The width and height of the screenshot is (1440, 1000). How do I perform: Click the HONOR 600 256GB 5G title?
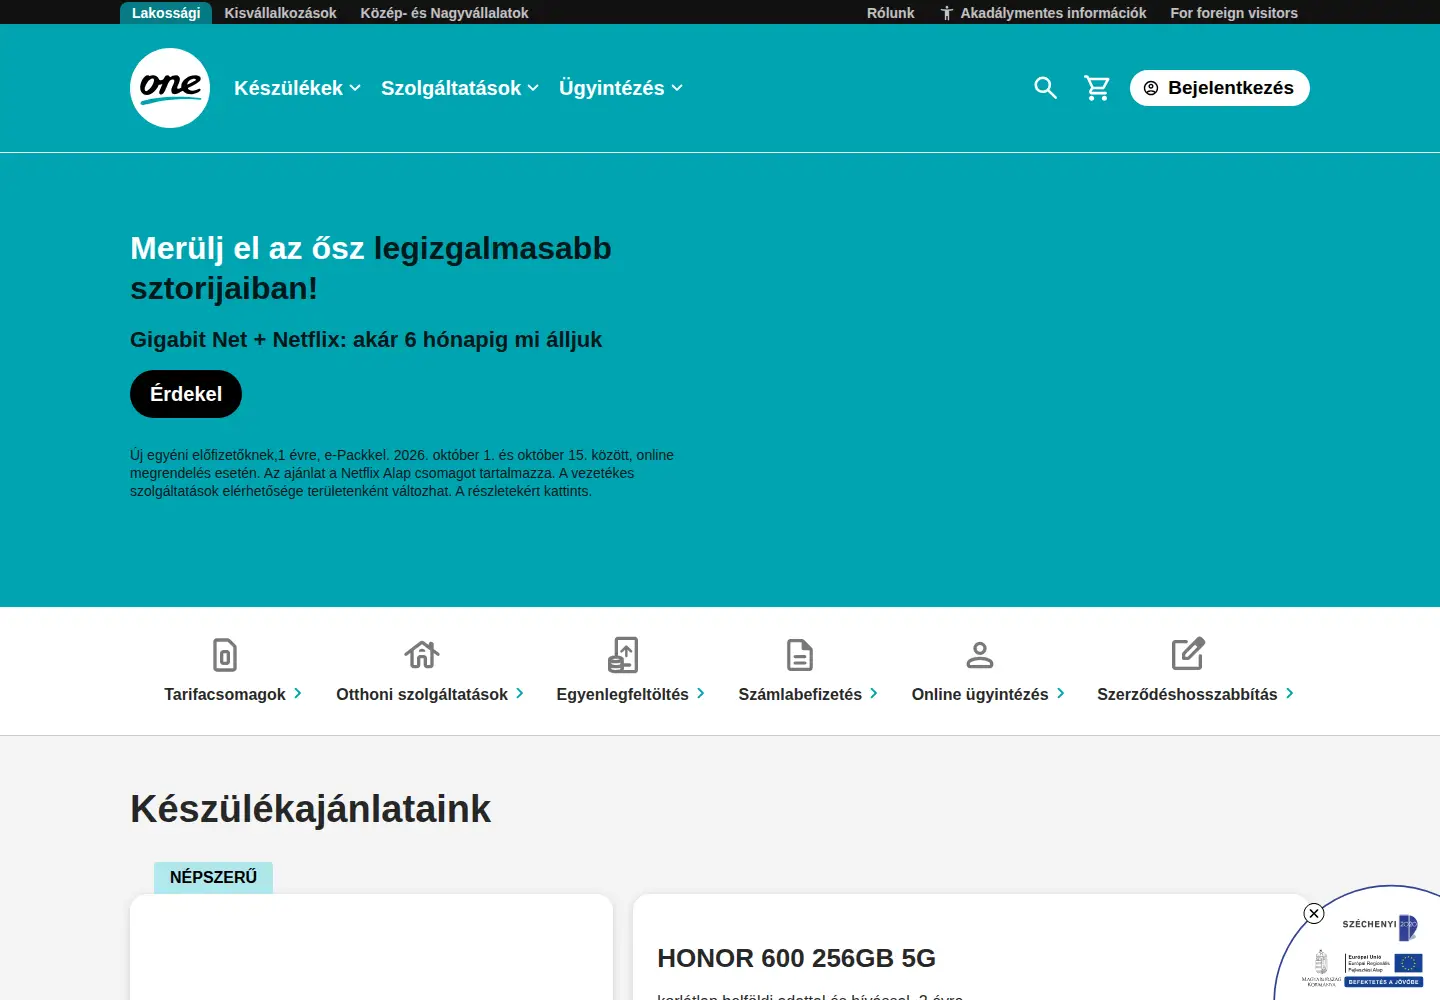pos(796,958)
